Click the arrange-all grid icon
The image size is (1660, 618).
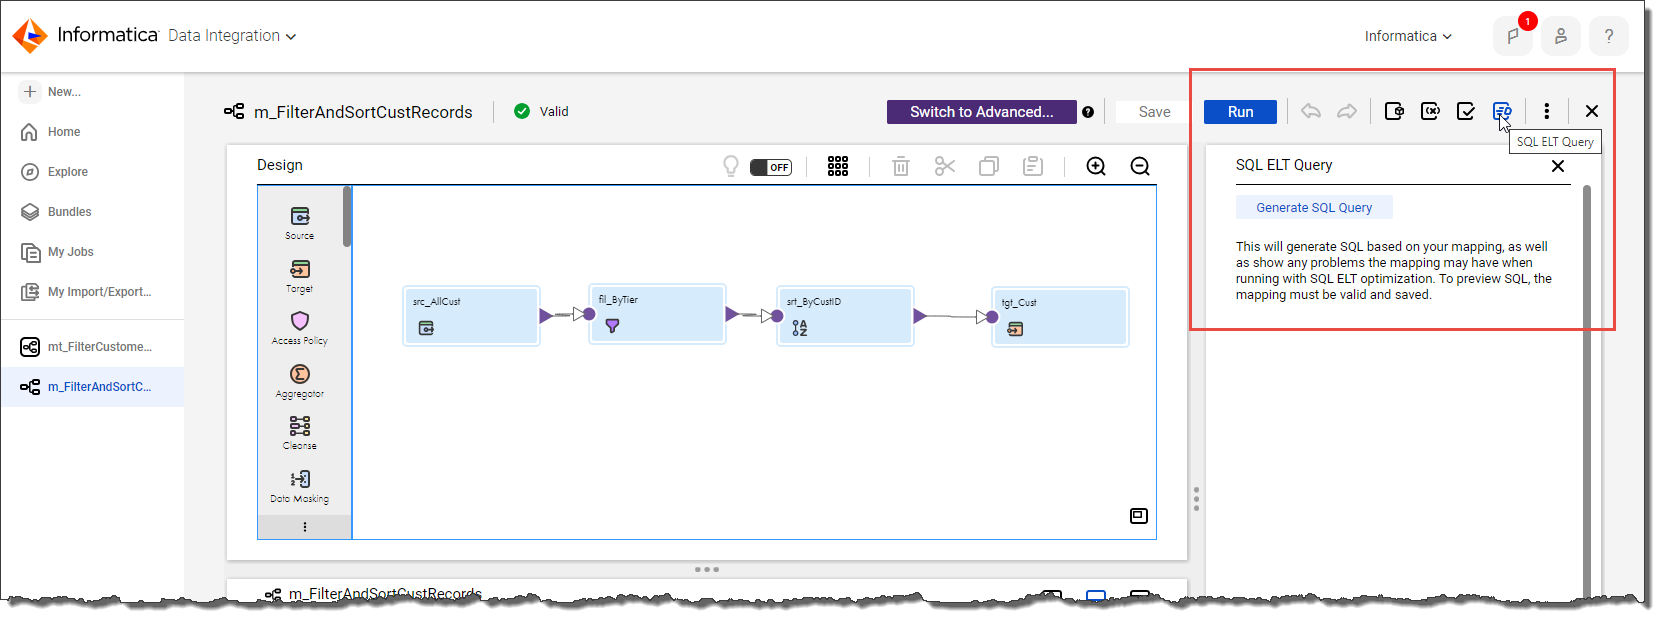point(838,166)
